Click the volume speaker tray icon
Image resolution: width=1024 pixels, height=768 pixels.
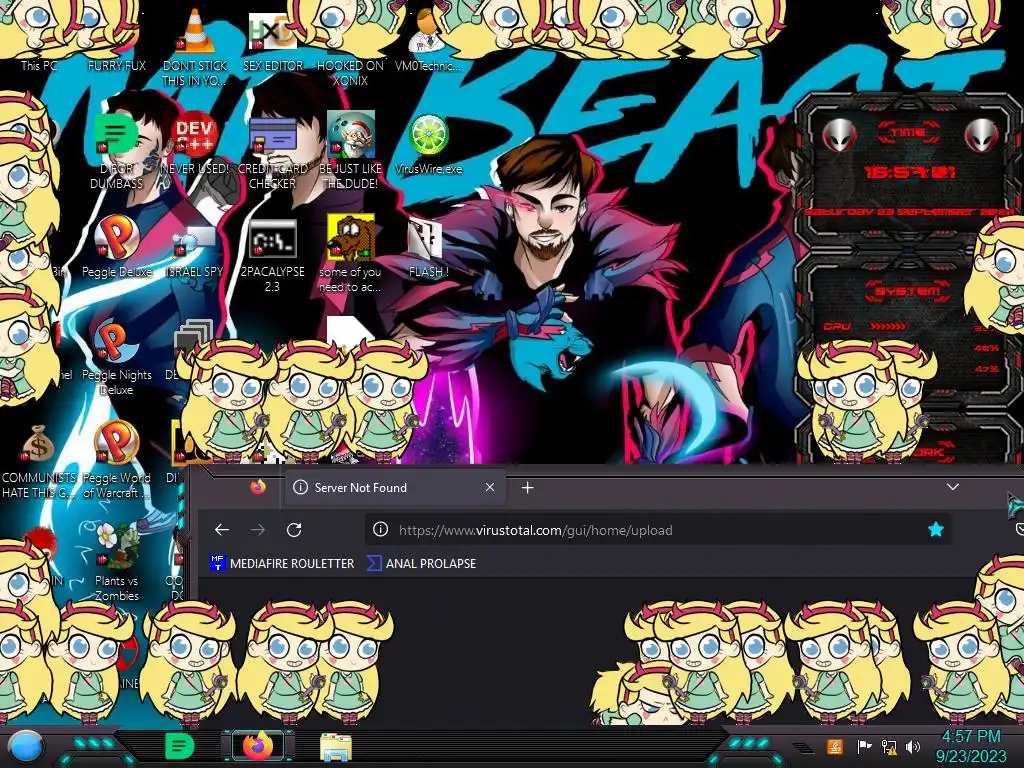(x=913, y=746)
